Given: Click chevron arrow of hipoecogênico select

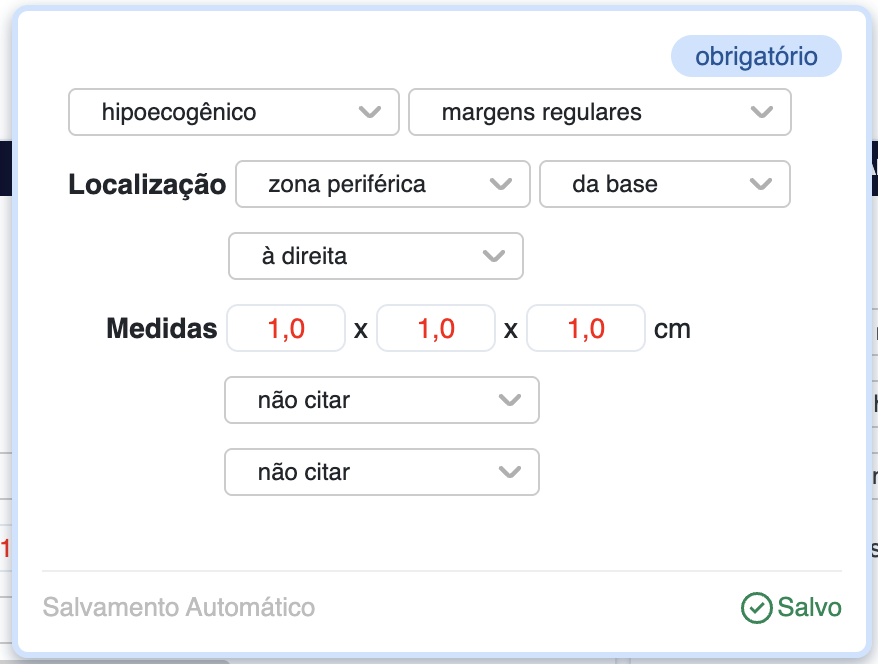Looking at the screenshot, I should [370, 112].
